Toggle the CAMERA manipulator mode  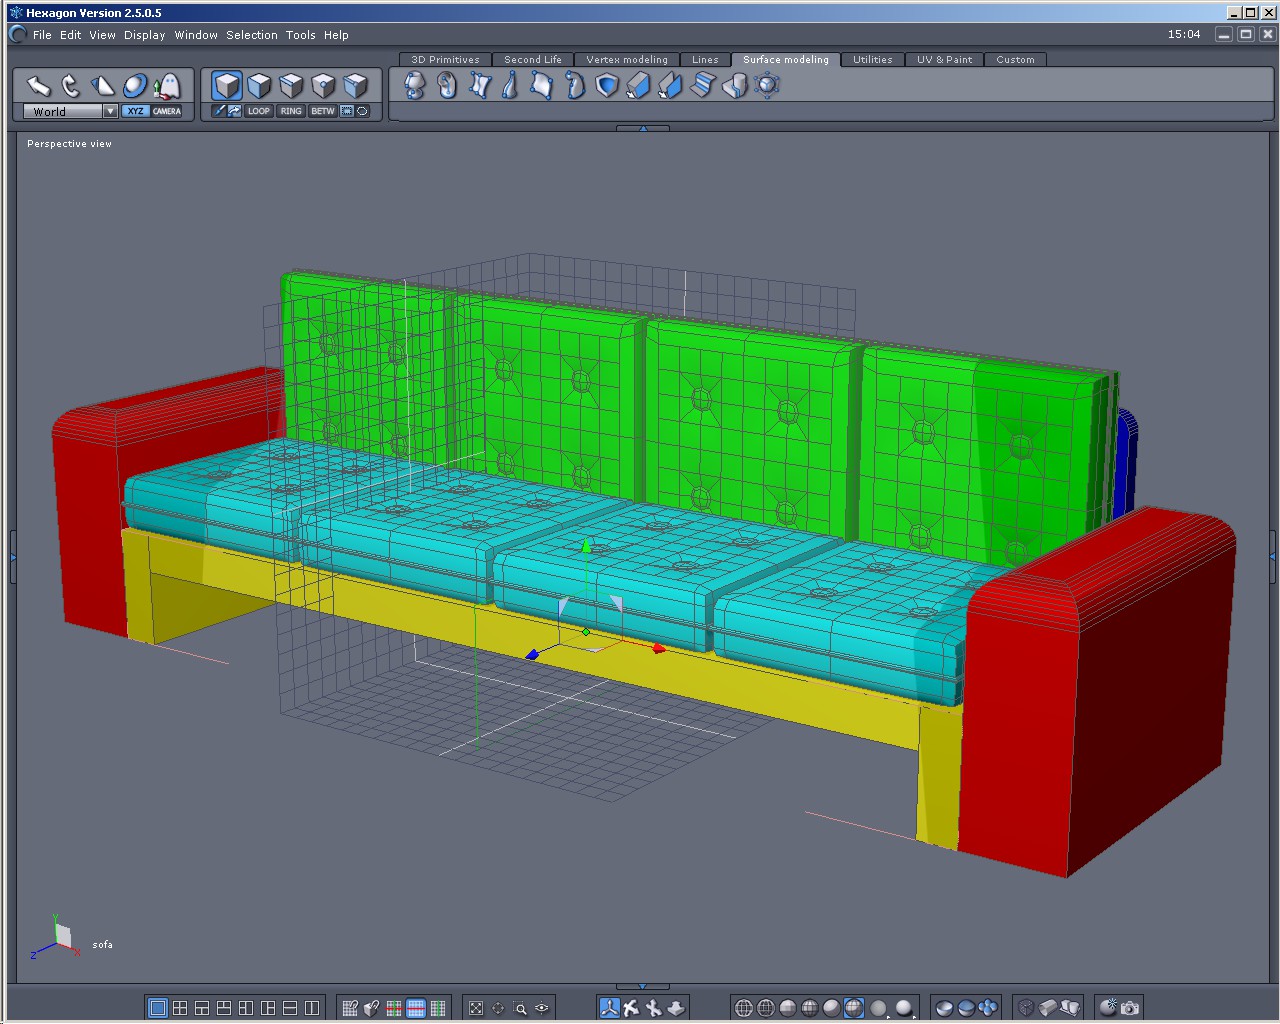tap(167, 111)
